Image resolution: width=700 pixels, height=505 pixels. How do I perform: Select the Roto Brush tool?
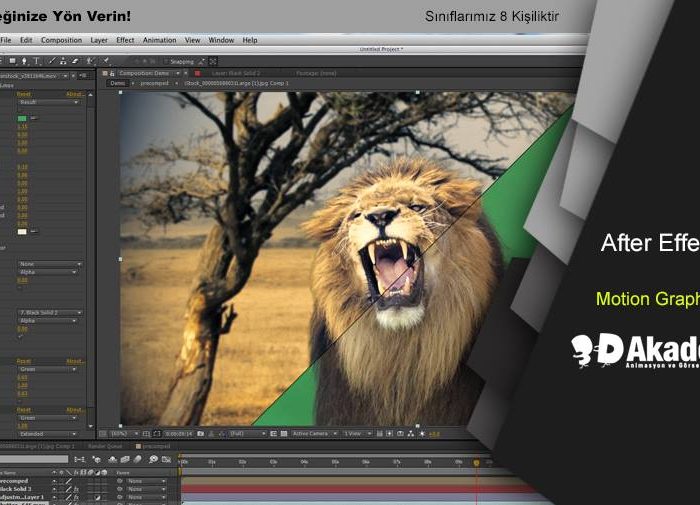90,61
